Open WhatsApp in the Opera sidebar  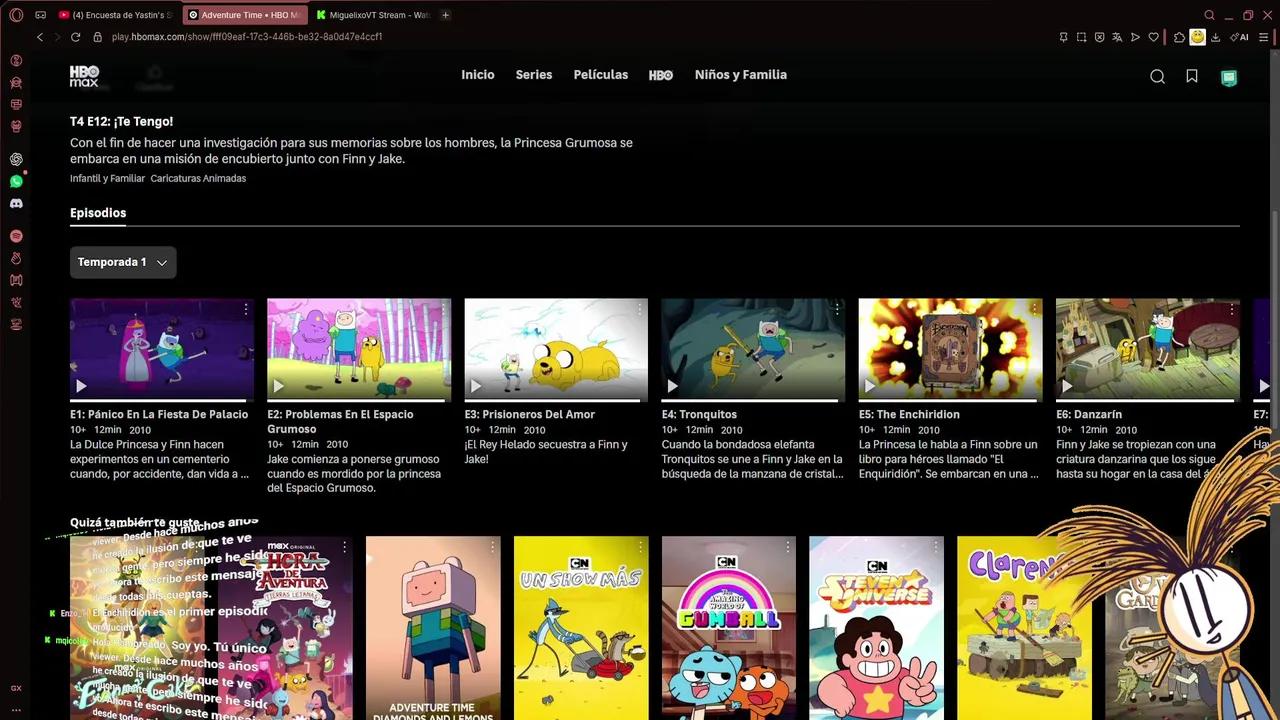(16, 181)
